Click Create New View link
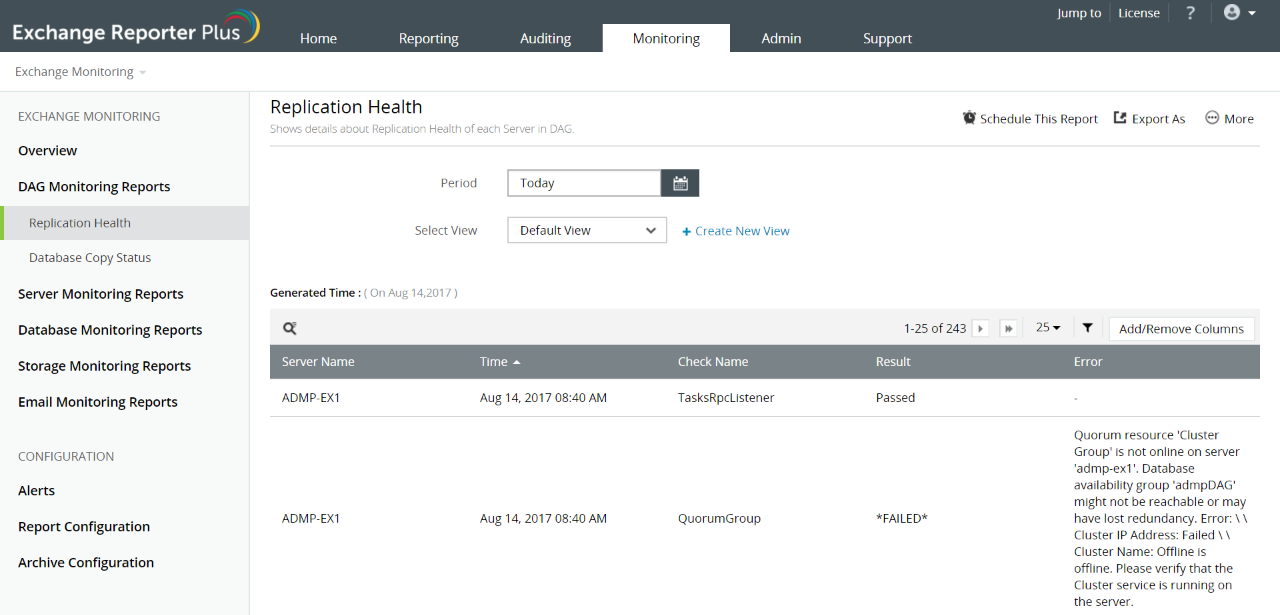 click(736, 231)
